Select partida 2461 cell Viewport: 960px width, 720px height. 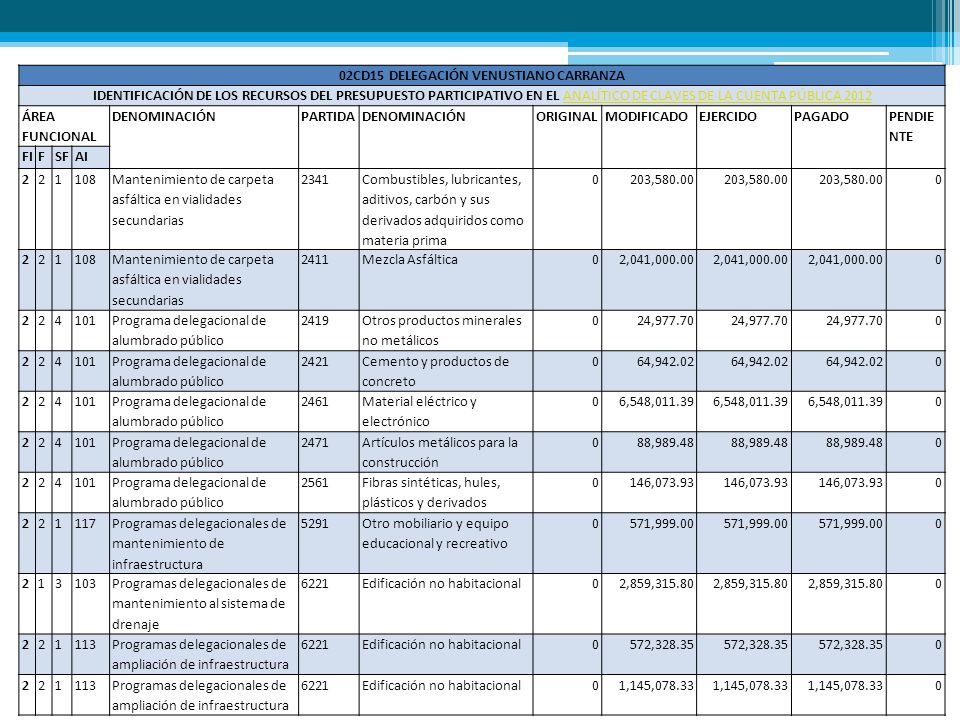tap(329, 411)
